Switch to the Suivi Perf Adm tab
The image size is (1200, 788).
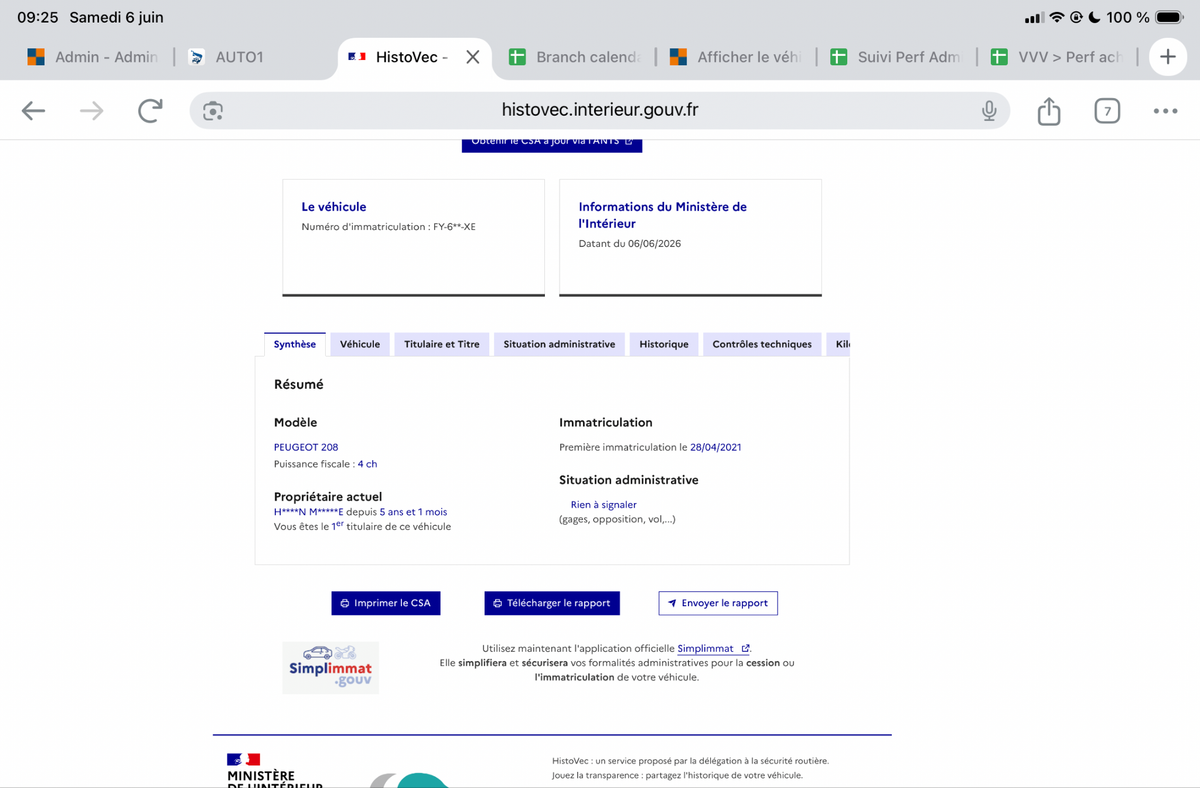896,57
